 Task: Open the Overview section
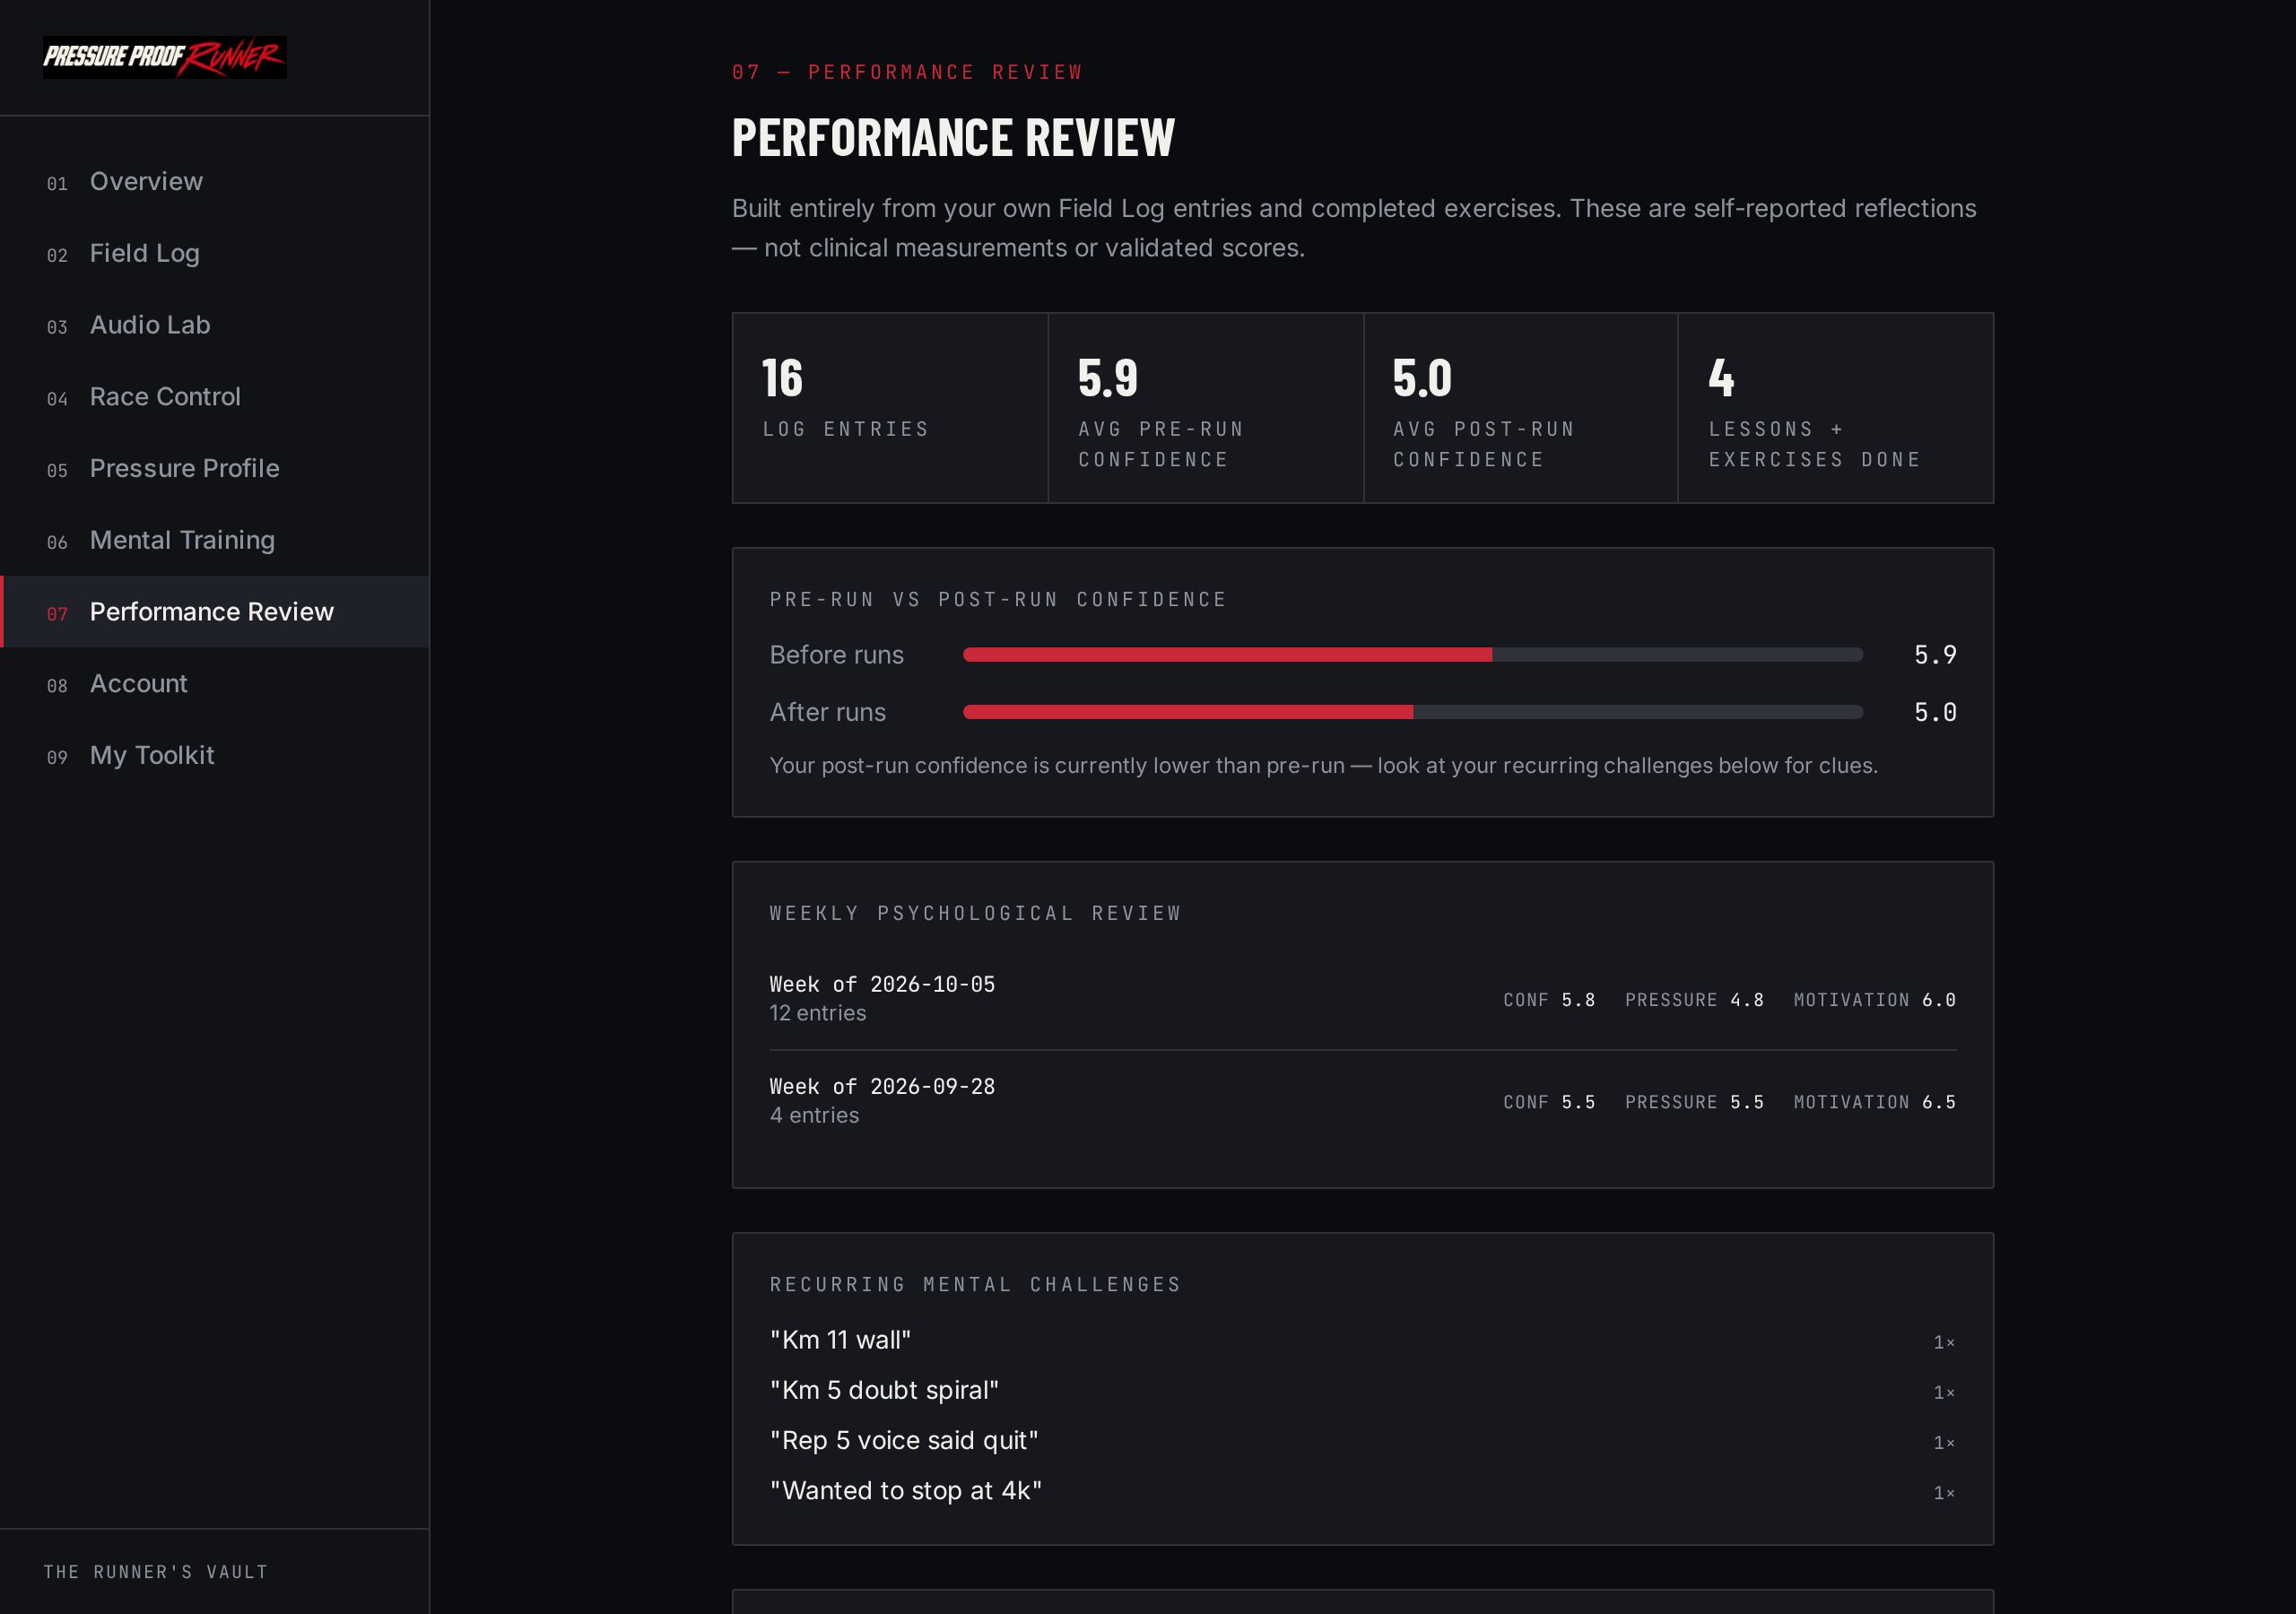[x=215, y=181]
